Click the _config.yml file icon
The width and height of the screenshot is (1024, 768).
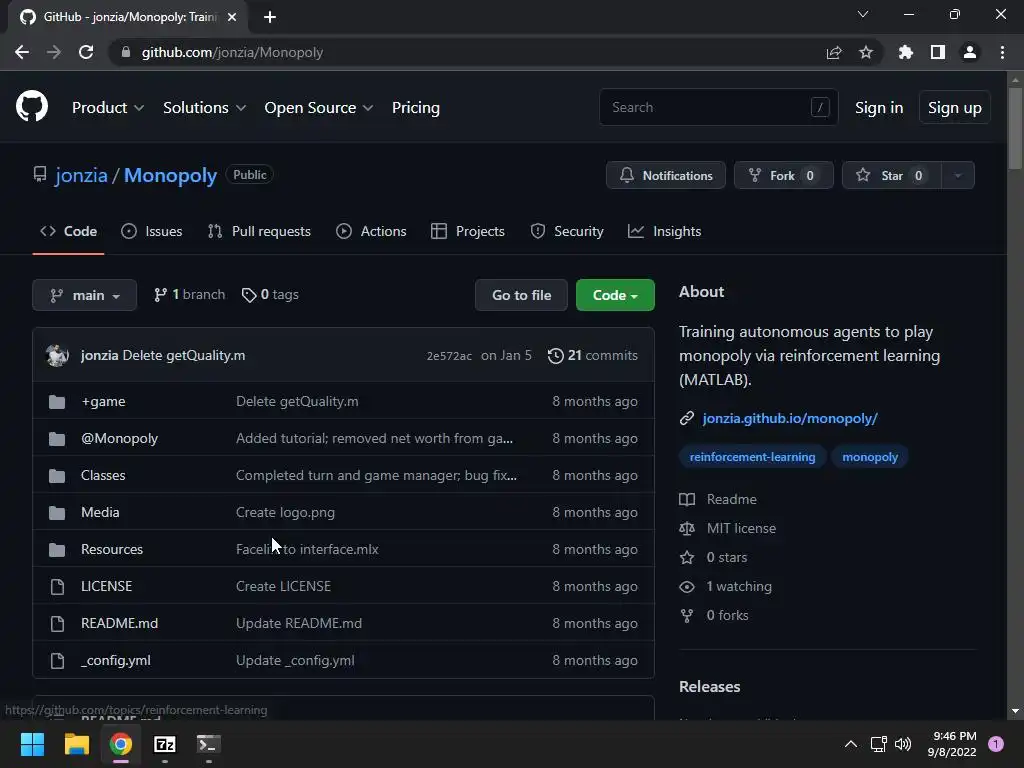(x=57, y=661)
